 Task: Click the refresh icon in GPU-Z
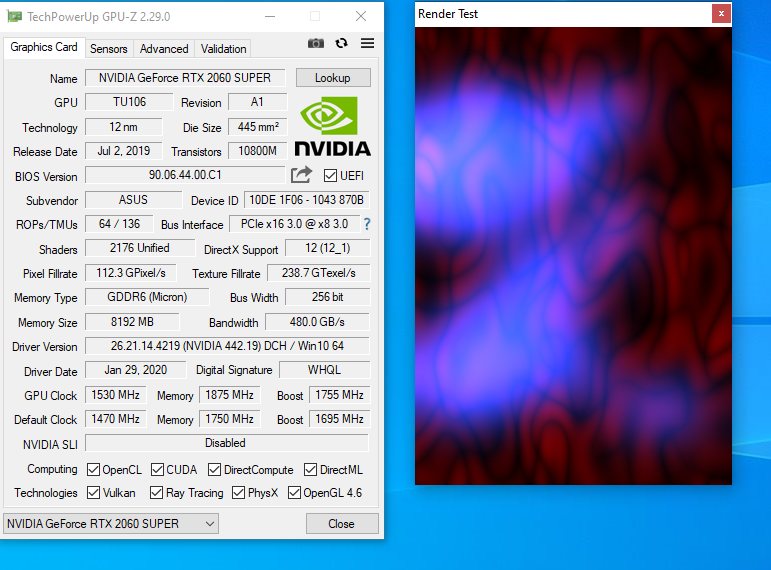point(341,43)
